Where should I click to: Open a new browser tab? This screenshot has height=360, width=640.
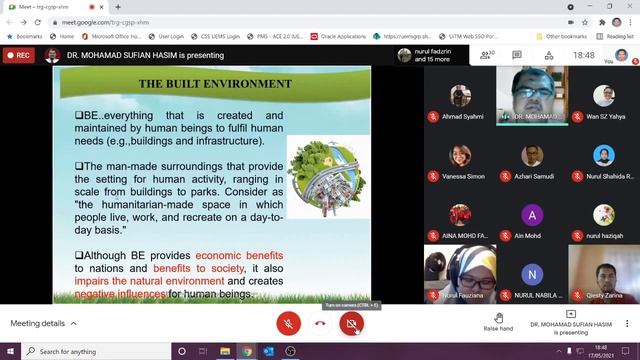pos(118,7)
